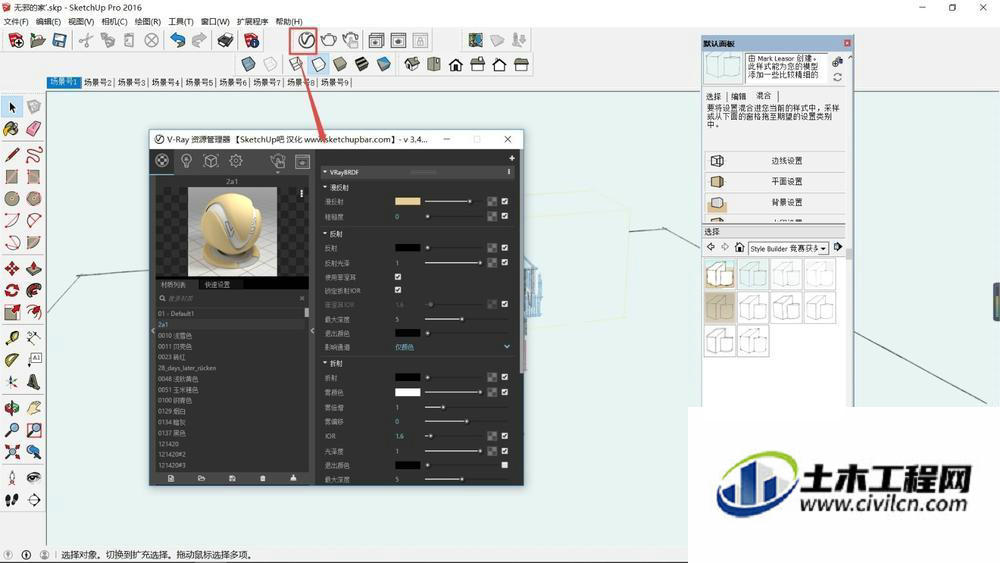Image resolution: width=1000 pixels, height=563 pixels.
Task: Toggle the 反射光泽 checkbox
Action: pyautogui.click(x=505, y=263)
